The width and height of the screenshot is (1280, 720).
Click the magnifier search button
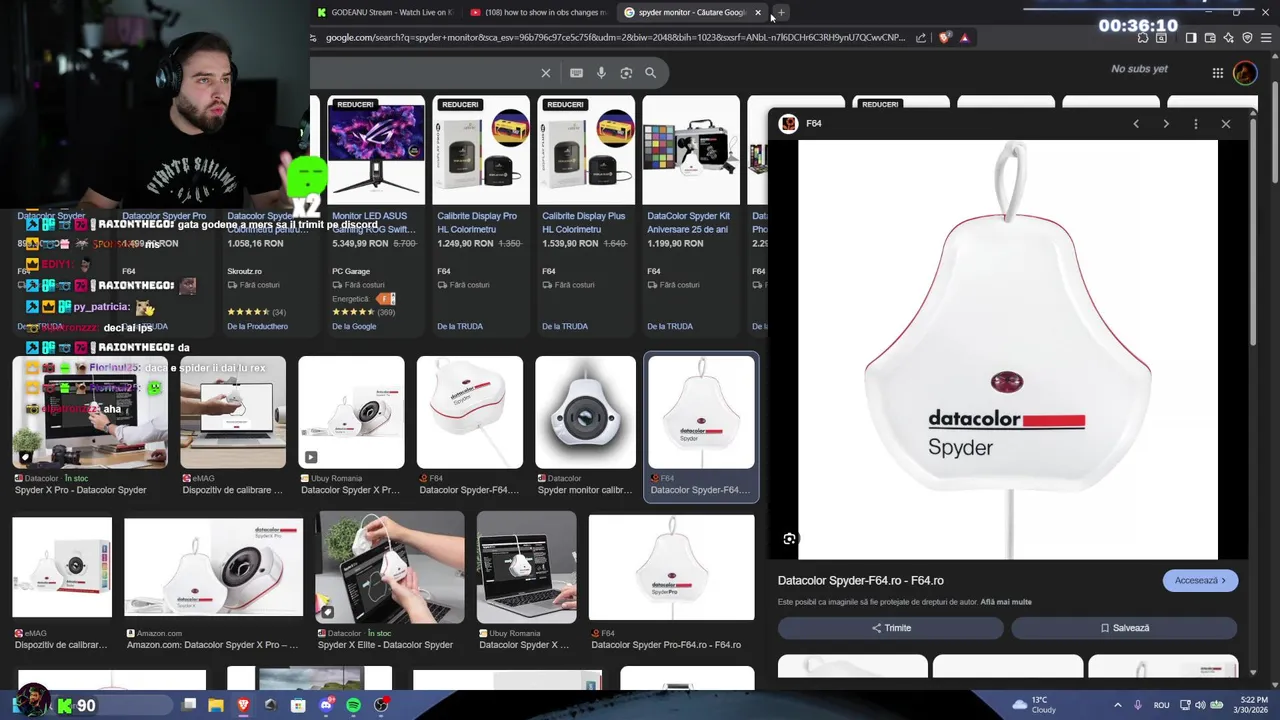tap(651, 73)
